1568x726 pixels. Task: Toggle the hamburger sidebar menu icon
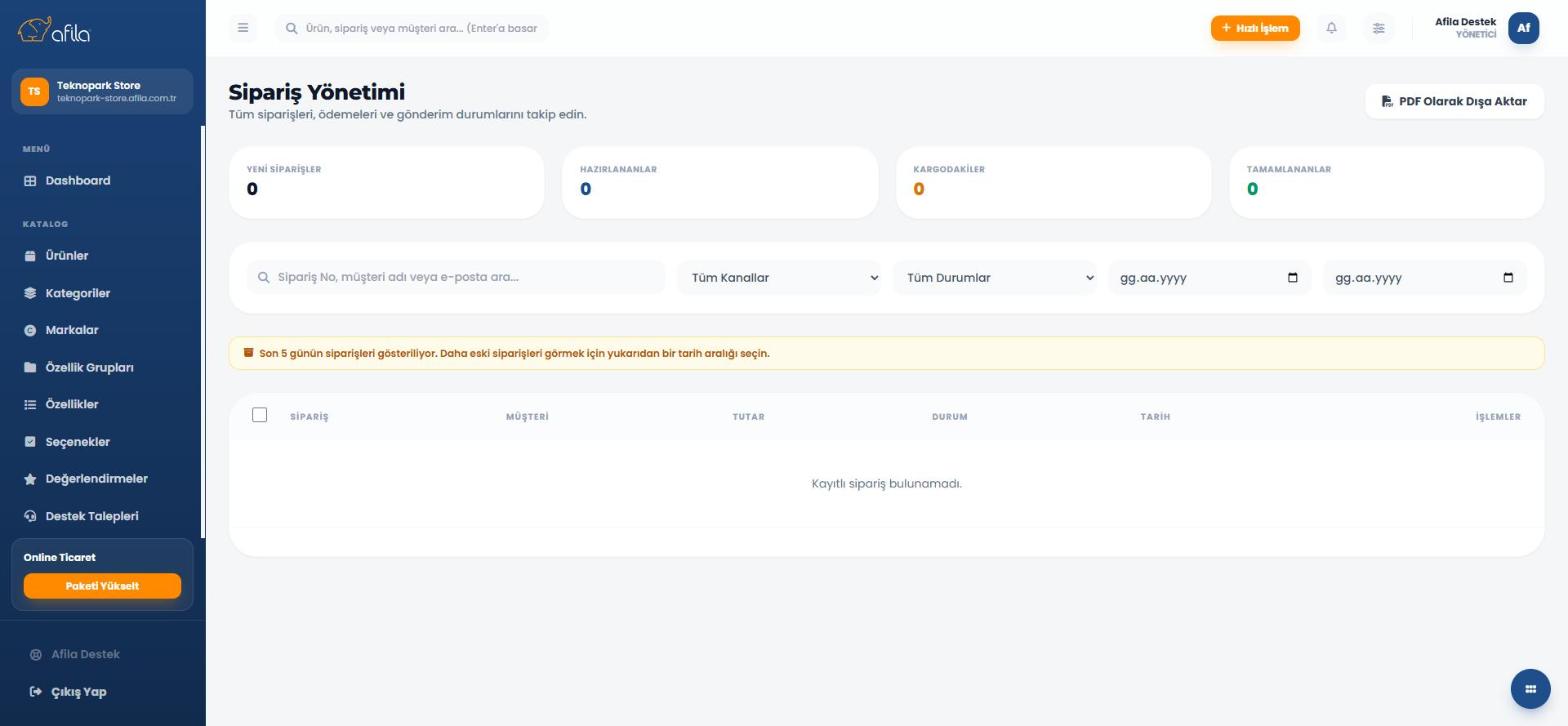[x=243, y=28]
